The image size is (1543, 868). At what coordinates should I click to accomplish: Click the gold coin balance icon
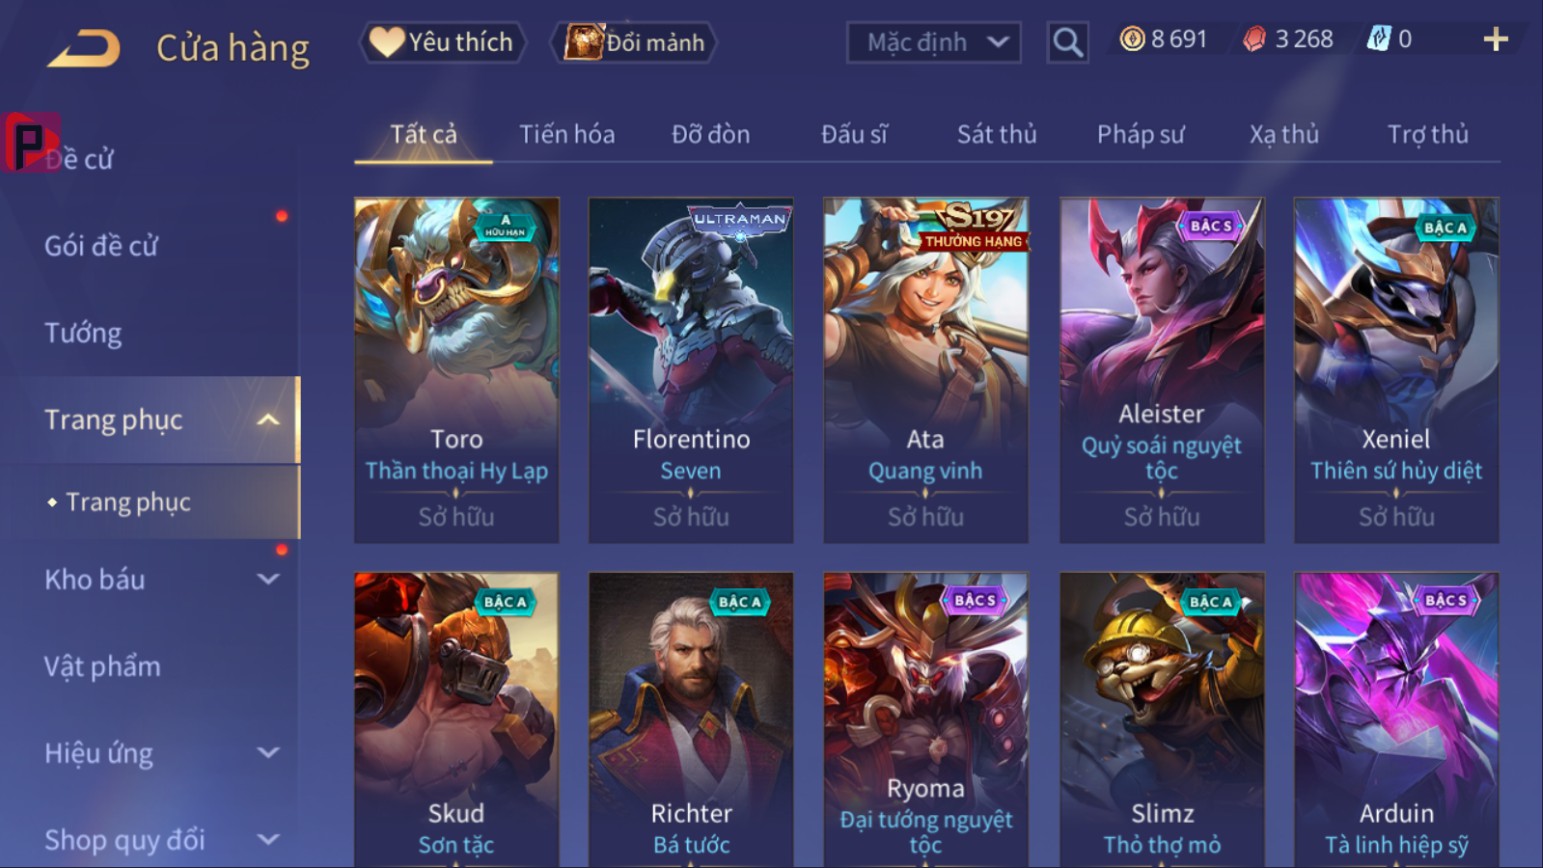click(x=1132, y=39)
